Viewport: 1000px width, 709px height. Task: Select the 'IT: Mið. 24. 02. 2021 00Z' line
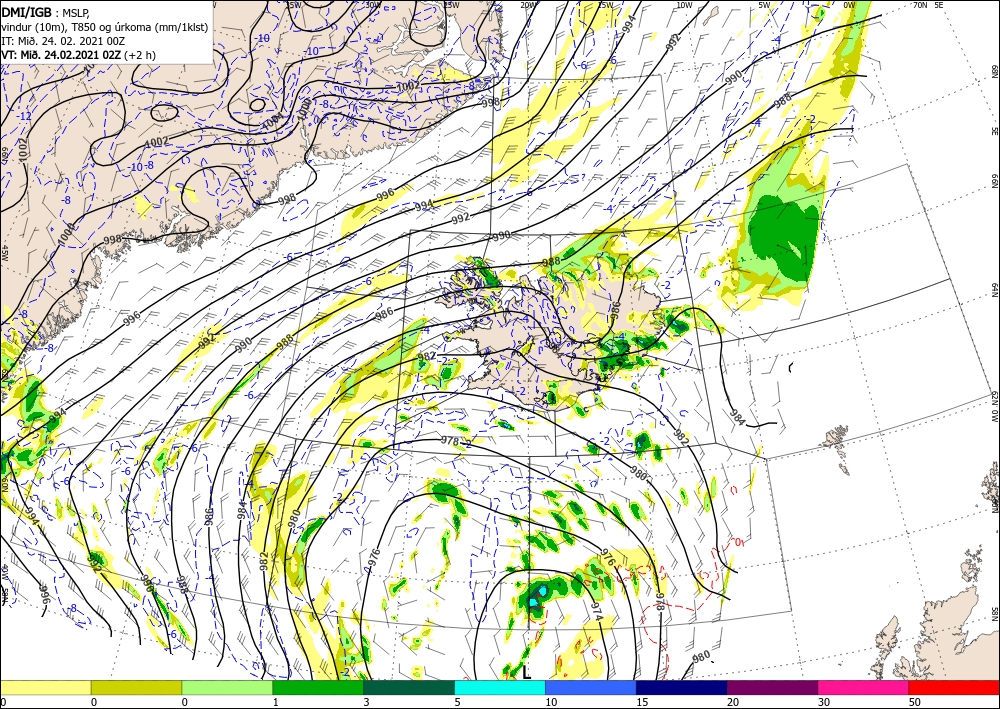(63, 41)
